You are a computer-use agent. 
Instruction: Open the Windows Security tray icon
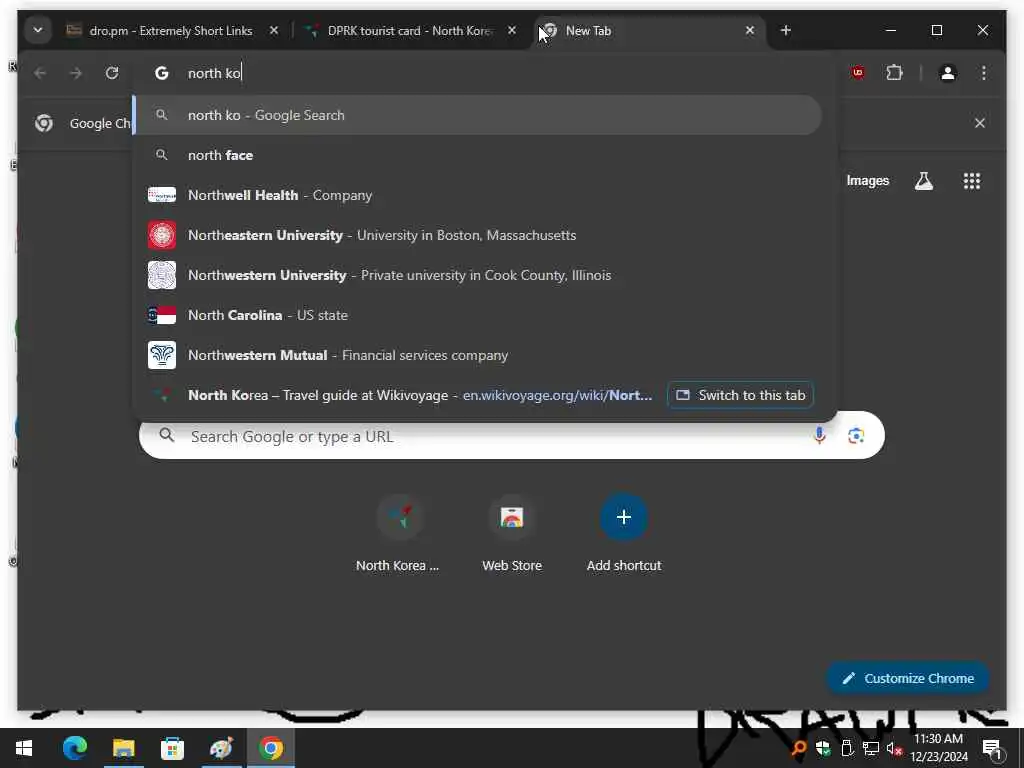[x=823, y=748]
